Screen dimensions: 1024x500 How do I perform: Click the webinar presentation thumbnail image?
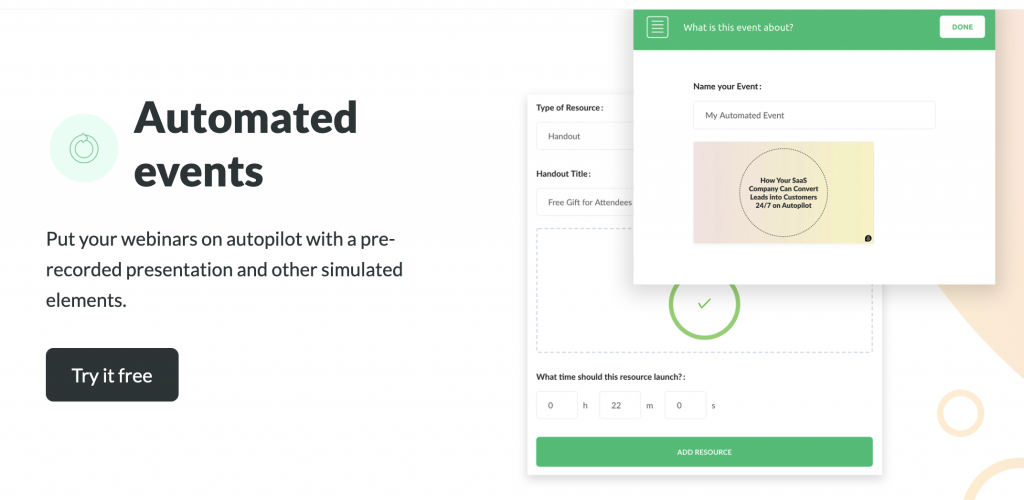783,193
